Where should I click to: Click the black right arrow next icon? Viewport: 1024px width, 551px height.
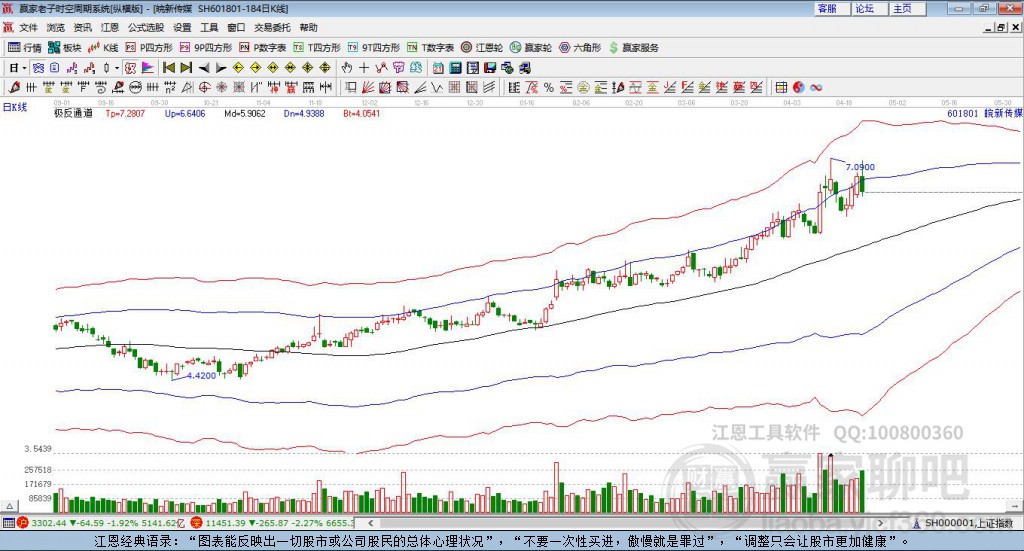point(221,68)
